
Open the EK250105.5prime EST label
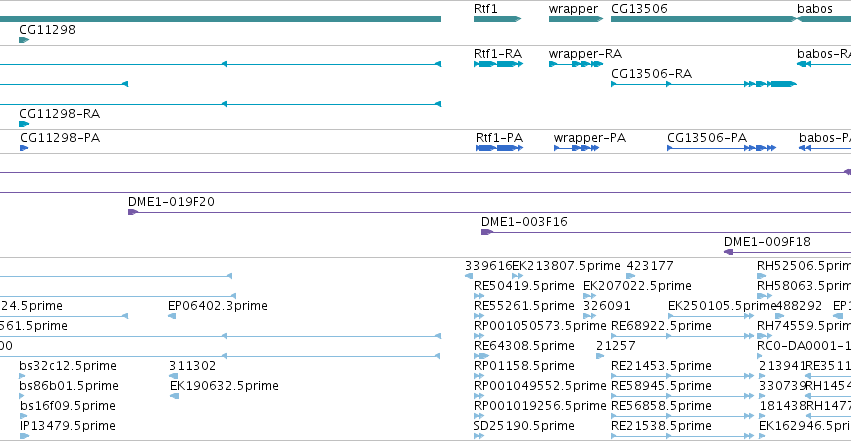point(722,306)
